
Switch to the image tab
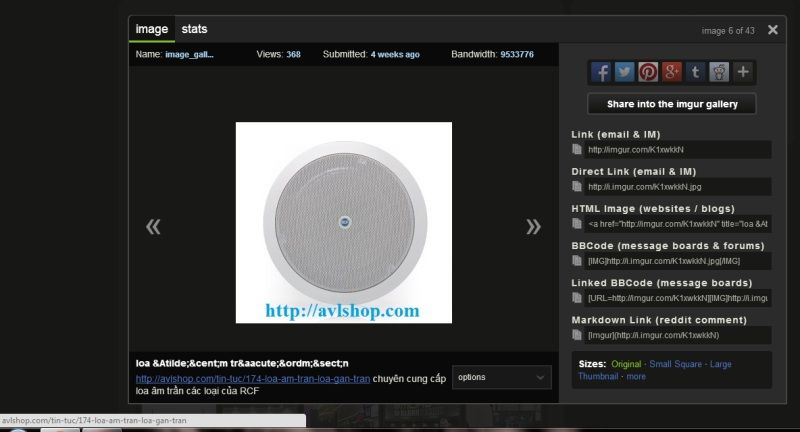(152, 29)
